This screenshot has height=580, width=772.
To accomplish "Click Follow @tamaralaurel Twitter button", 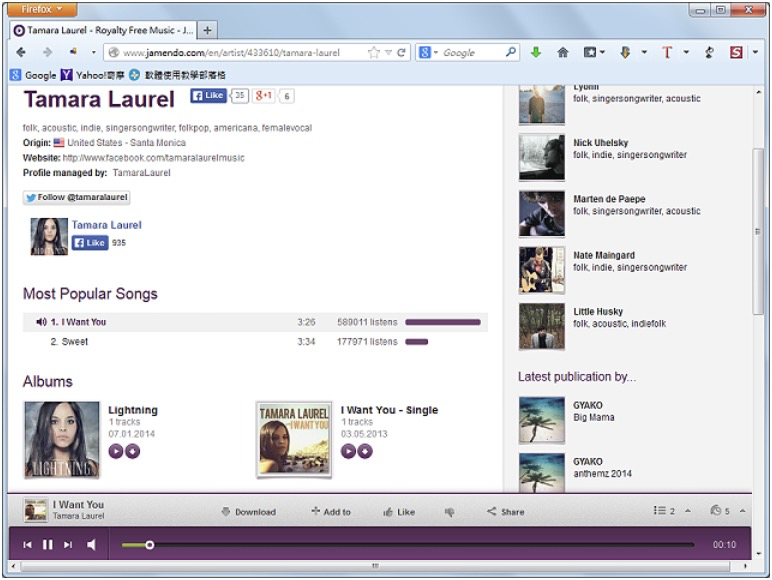I will click(x=76, y=197).
